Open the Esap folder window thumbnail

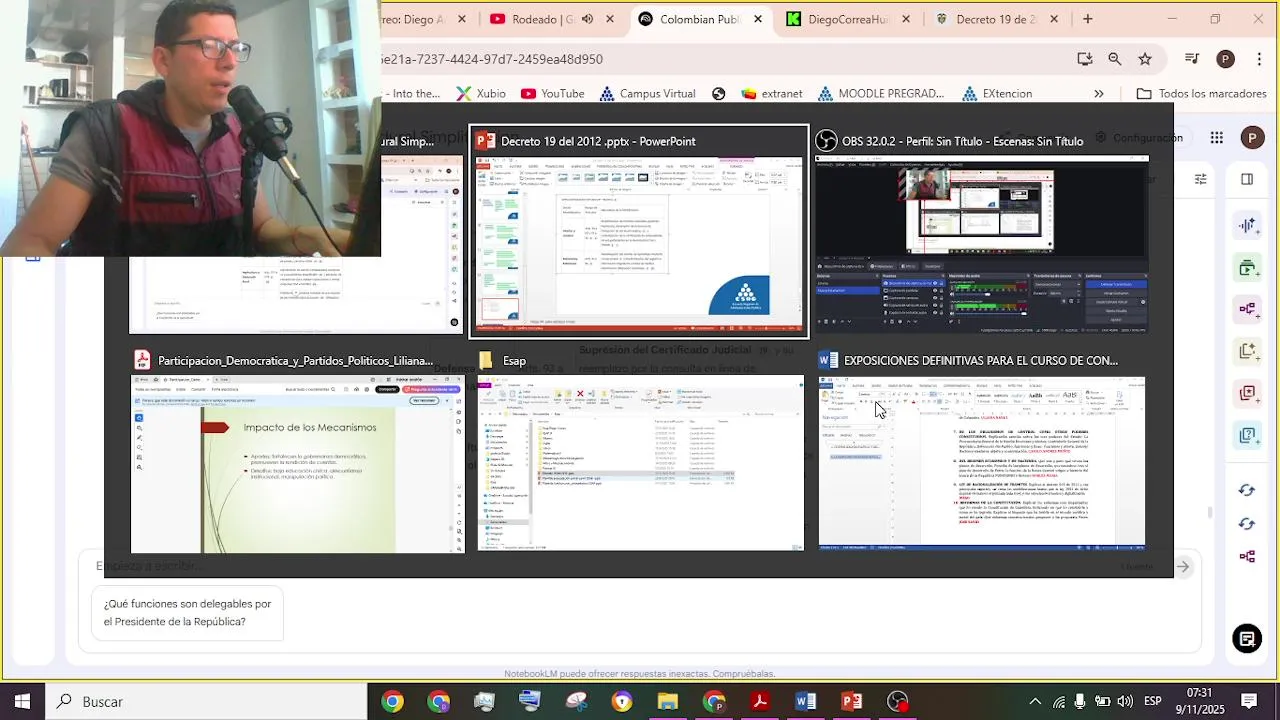(640, 451)
